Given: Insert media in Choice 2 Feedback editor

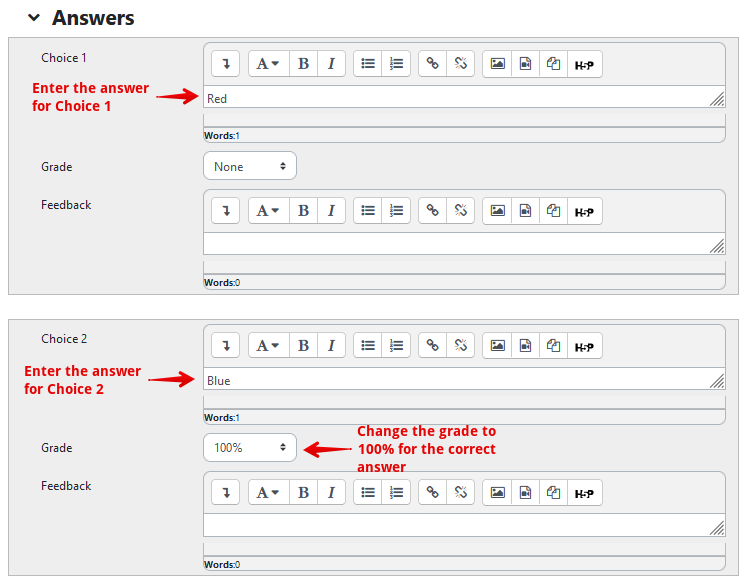Looking at the screenshot, I should point(525,493).
